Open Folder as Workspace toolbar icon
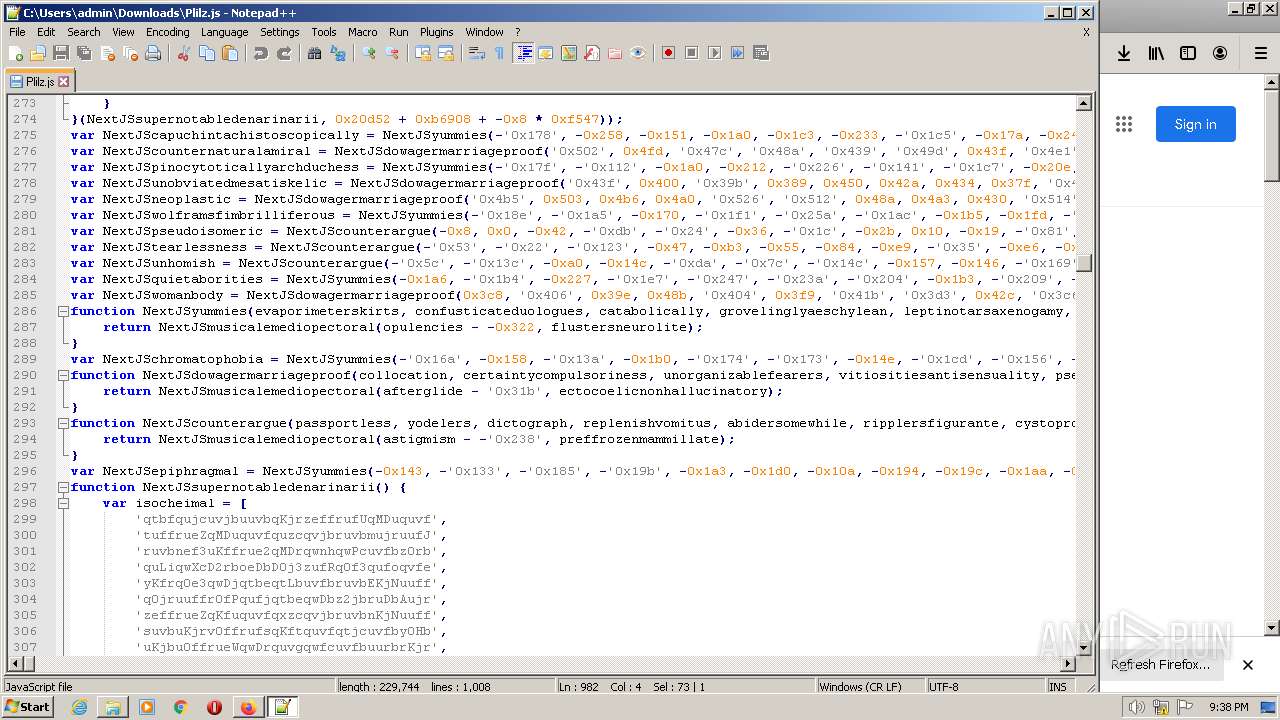1280x720 pixels. tap(614, 53)
